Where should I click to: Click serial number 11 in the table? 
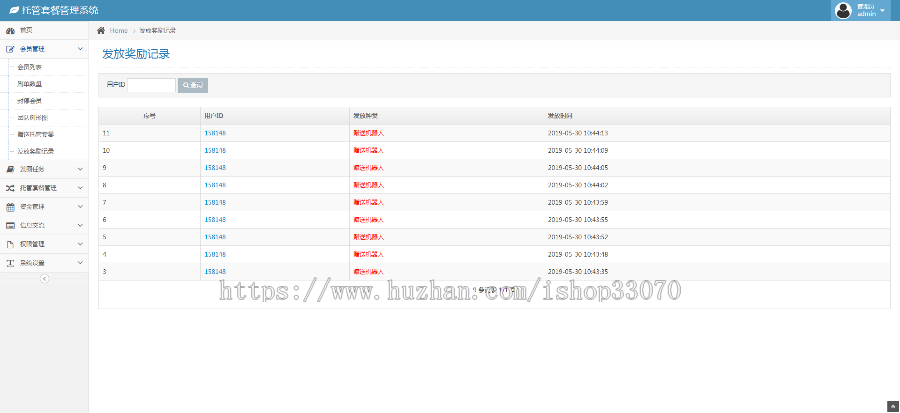click(106, 133)
